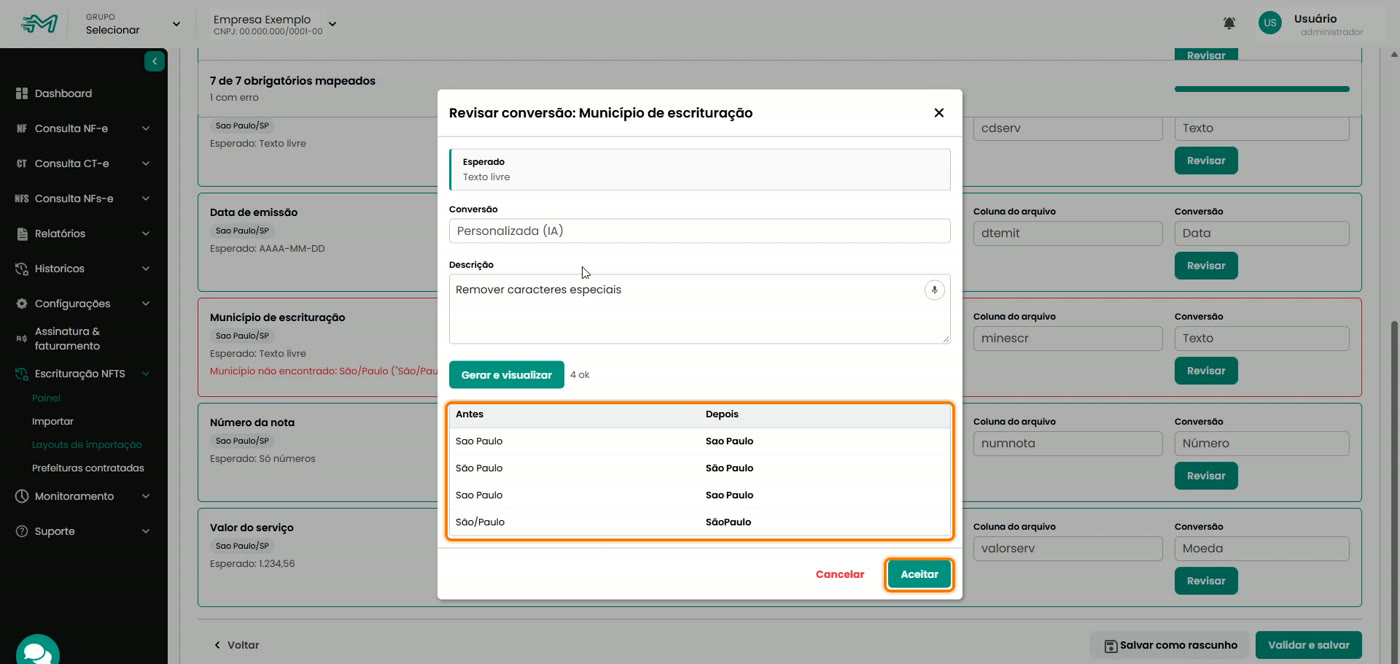Viewport: 1400px width, 664px height.
Task: Collapse the sidebar with the arrow button
Action: (154, 62)
